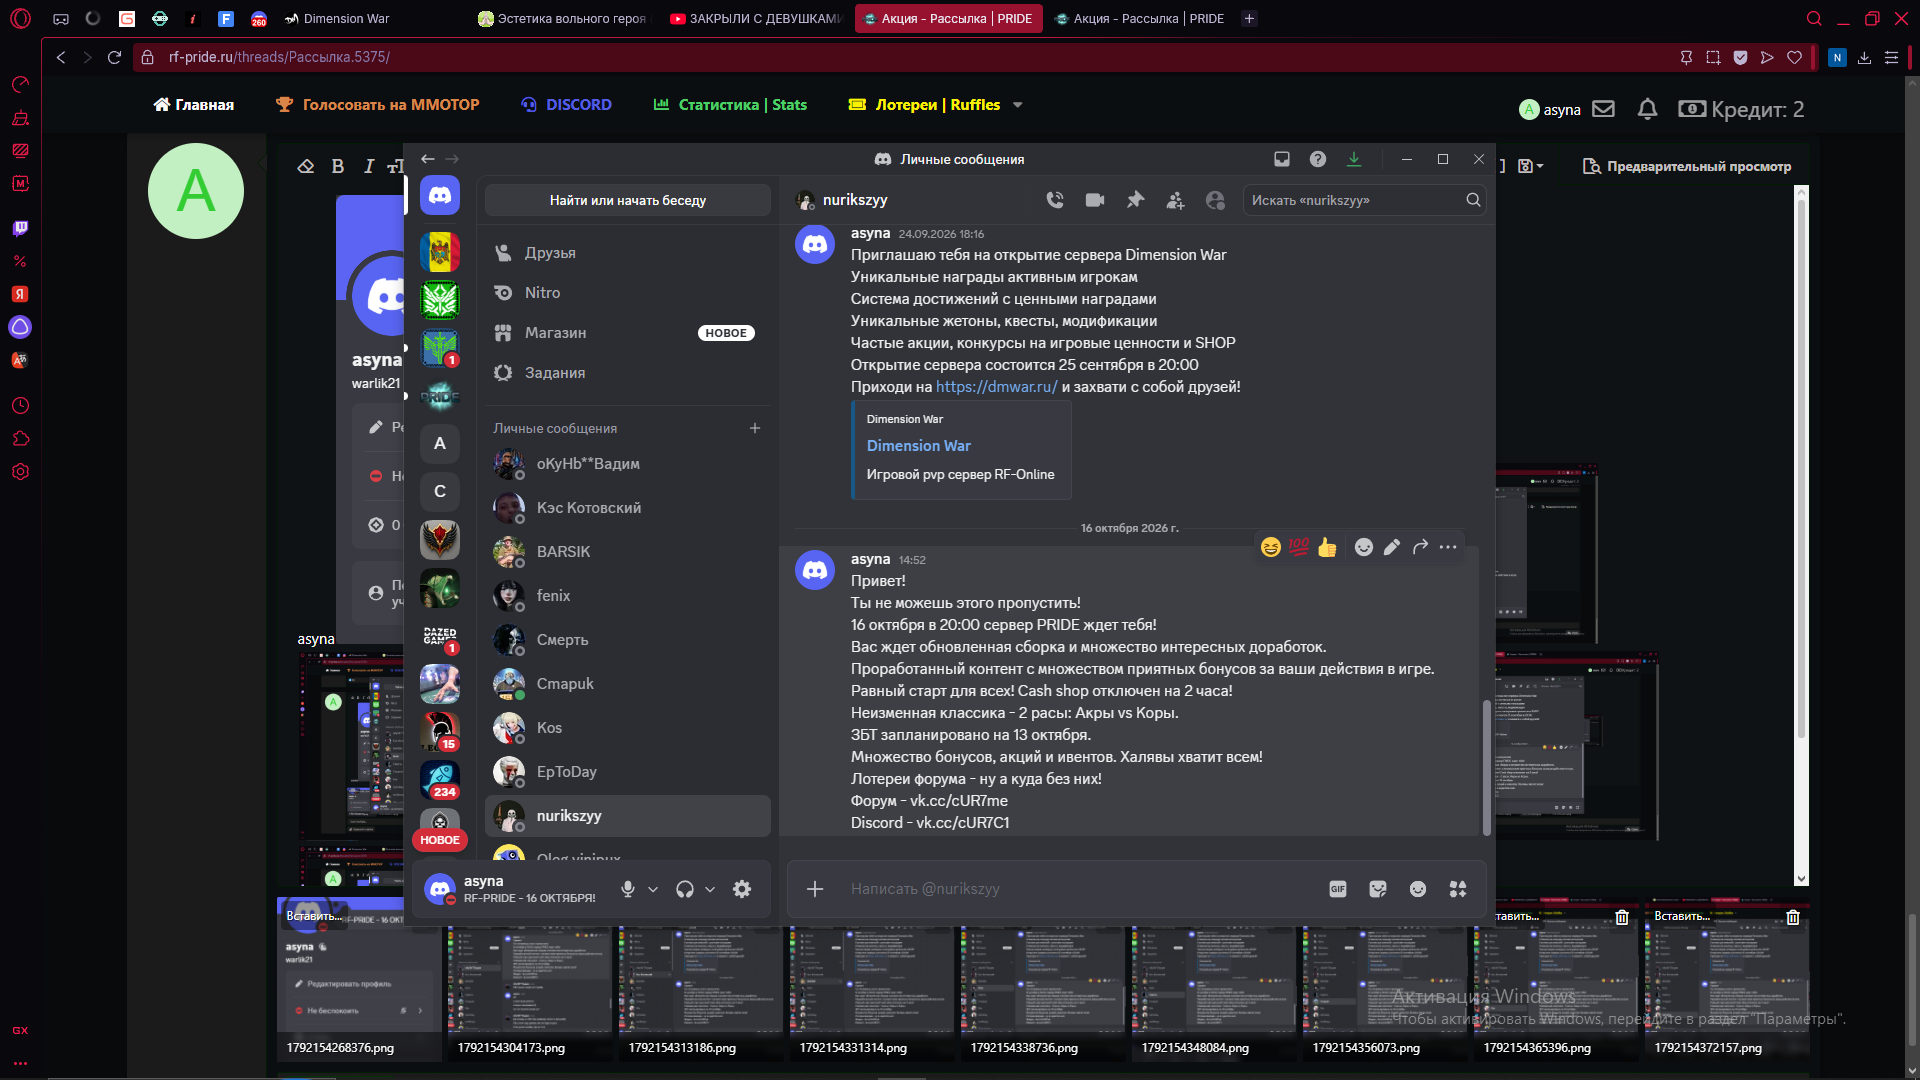Open the emoji picker in message box
Screen dimensions: 1920x1080
[x=1418, y=889]
